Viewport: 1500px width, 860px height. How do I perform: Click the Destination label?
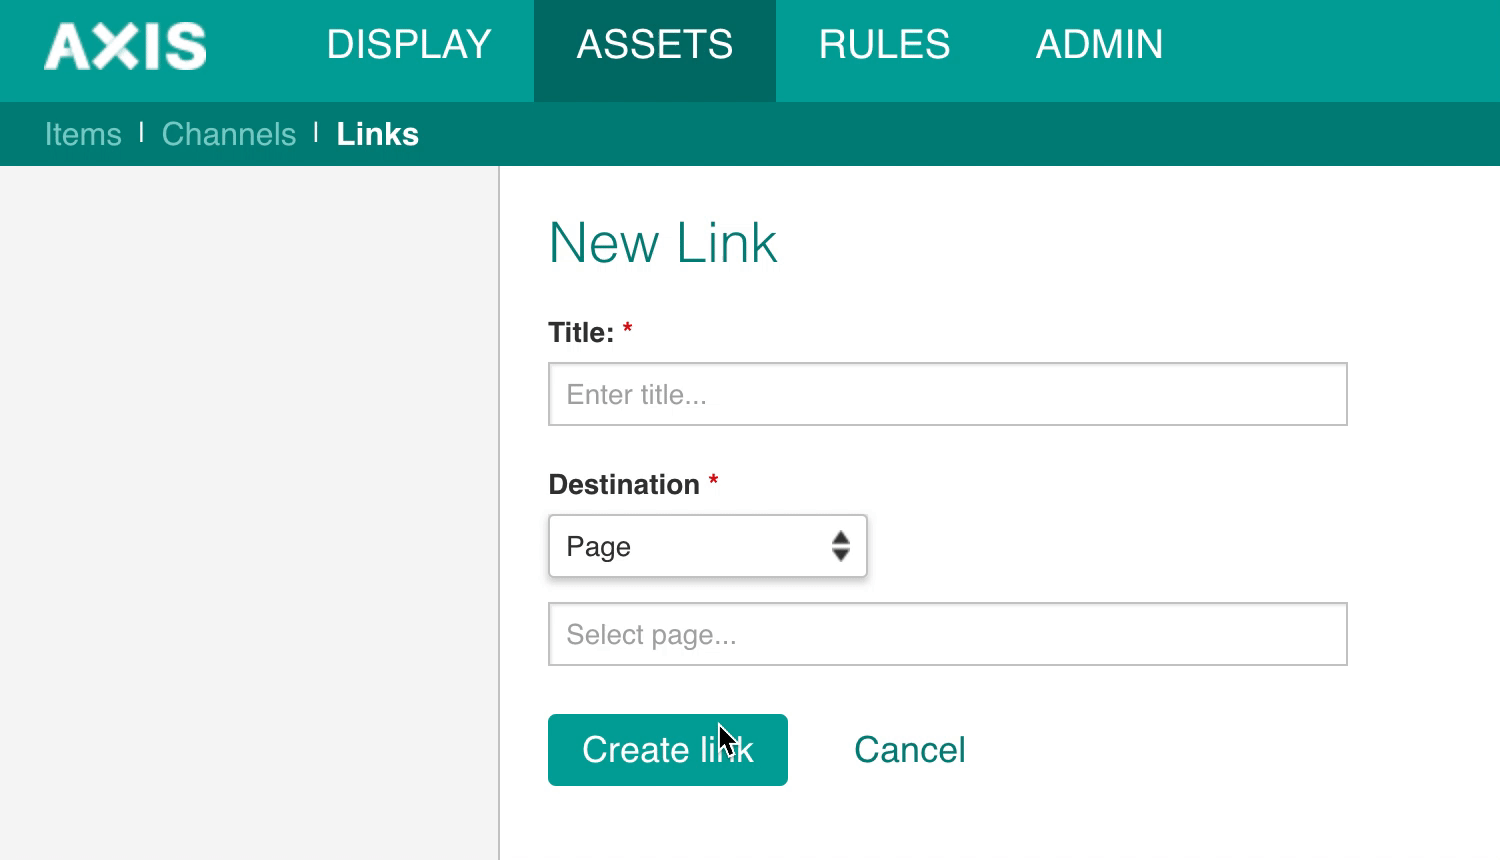point(624,484)
